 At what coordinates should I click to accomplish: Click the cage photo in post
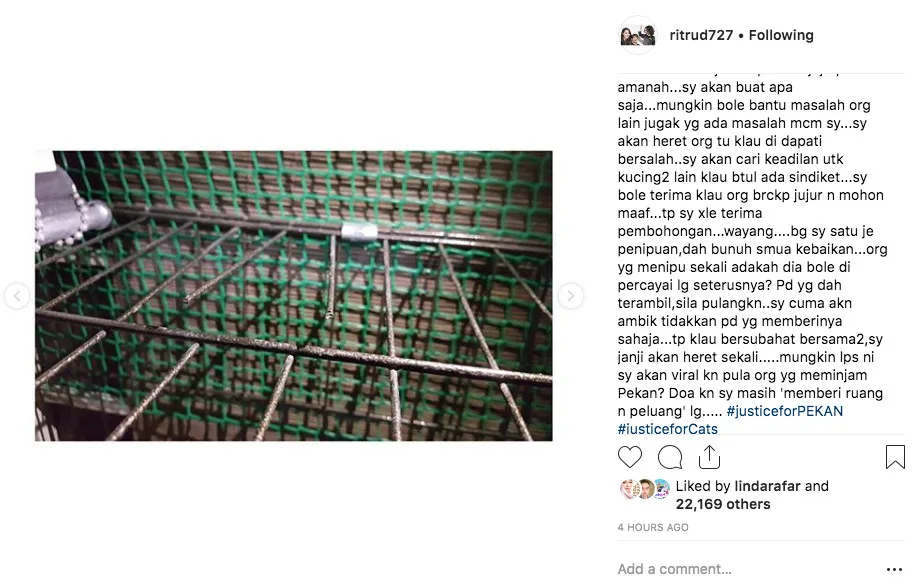(x=293, y=296)
